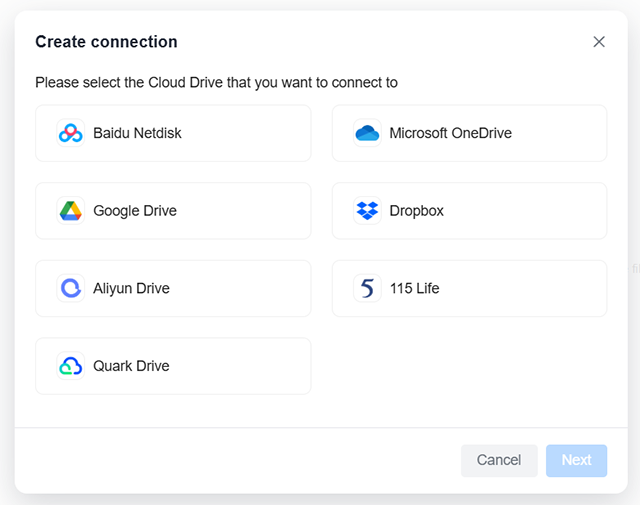This screenshot has width=640, height=505.
Task: Click the Aliyun Drive logo icon
Action: point(70,289)
